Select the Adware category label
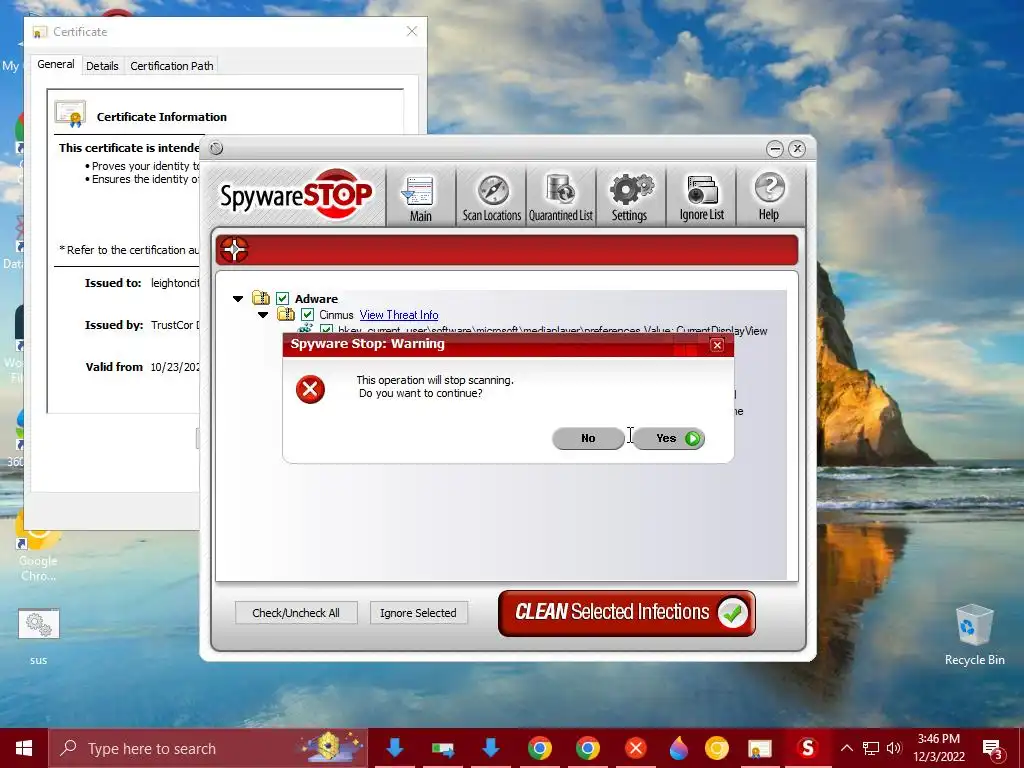 tap(316, 298)
